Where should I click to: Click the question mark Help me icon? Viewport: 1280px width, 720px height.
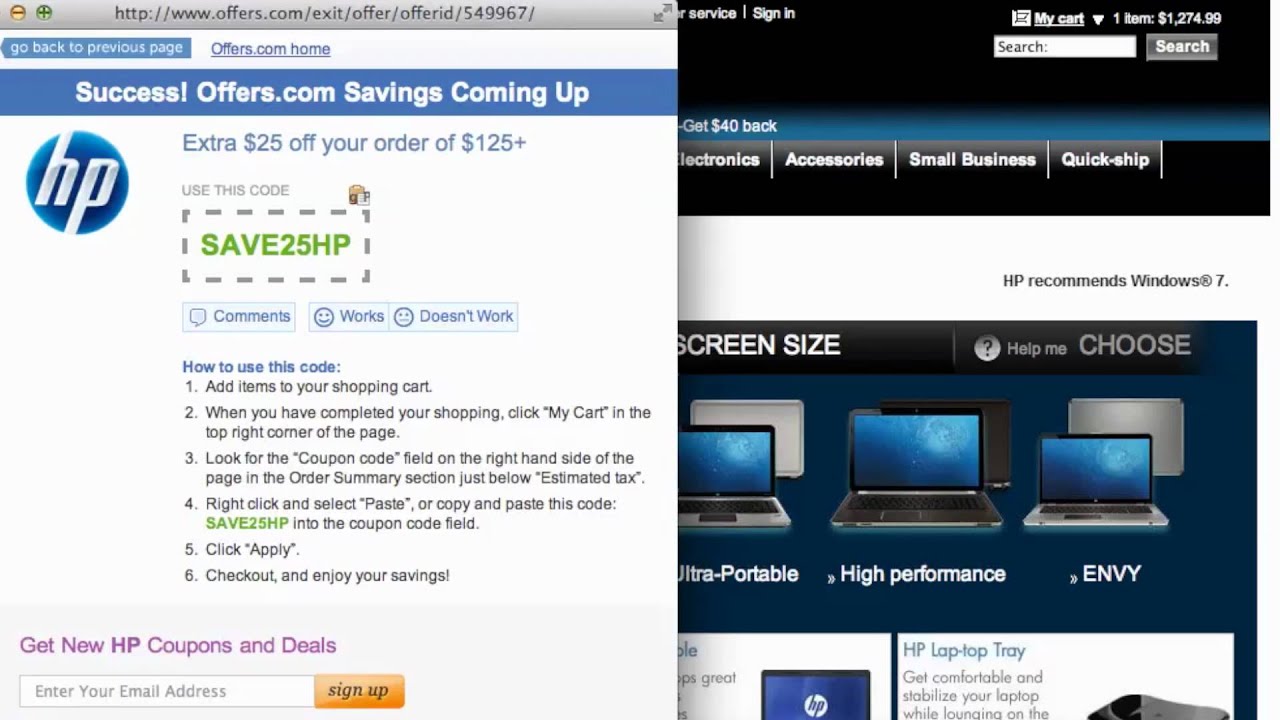point(987,348)
